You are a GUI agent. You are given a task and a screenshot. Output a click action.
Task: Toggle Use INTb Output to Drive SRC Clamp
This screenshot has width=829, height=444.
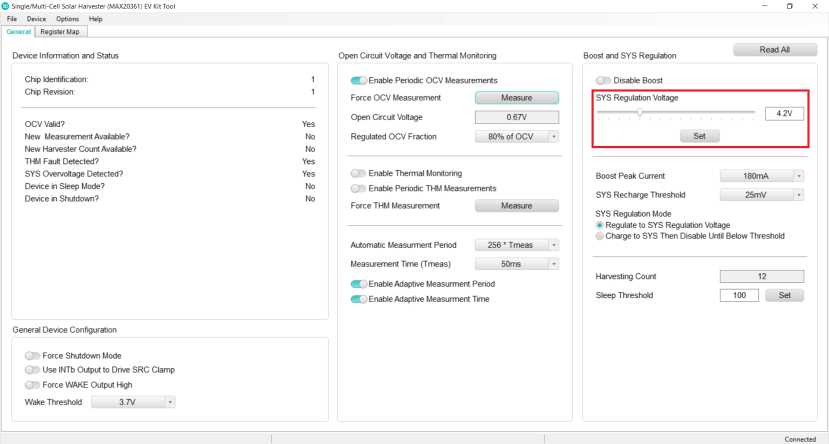33,369
